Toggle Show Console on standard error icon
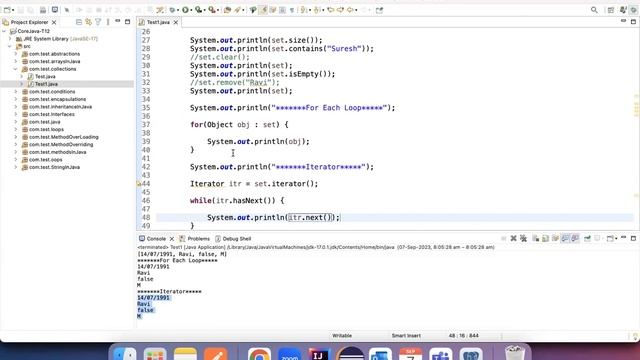The height and width of the screenshot is (360, 640). 575,238
